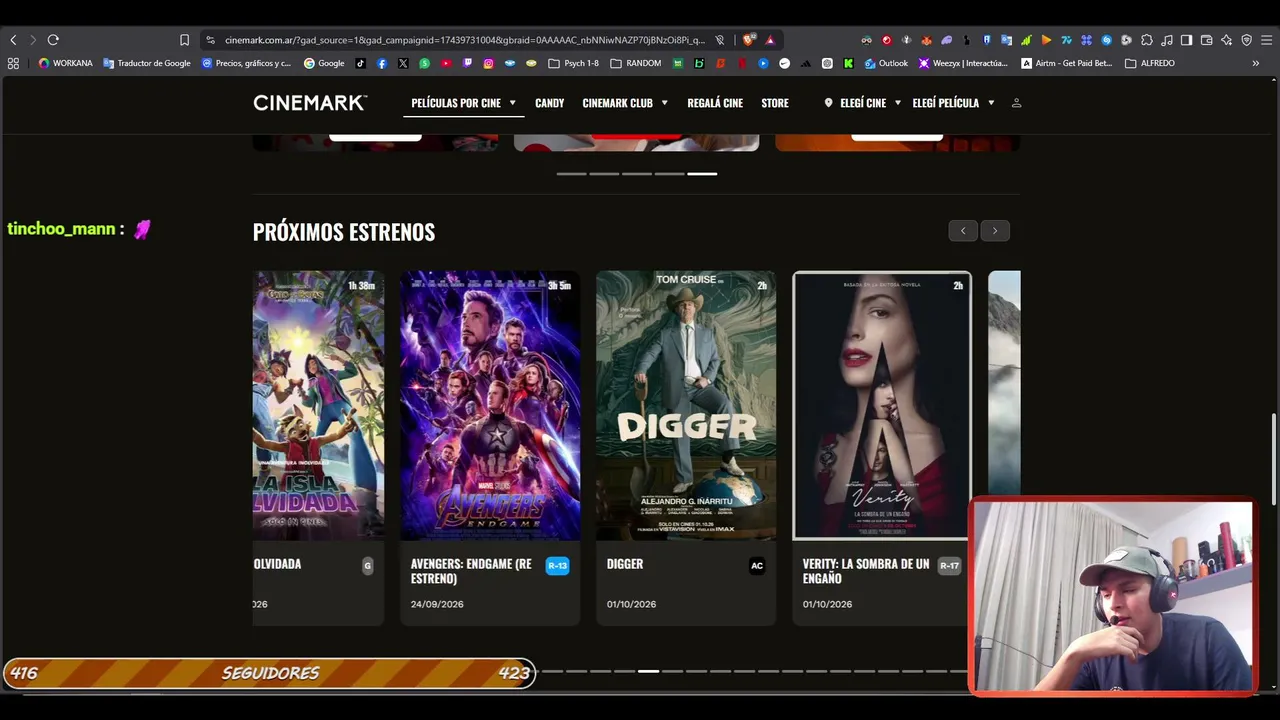The width and height of the screenshot is (1280, 720).
Task: Toggle the browser sidebar panel icon
Action: pos(1186,40)
